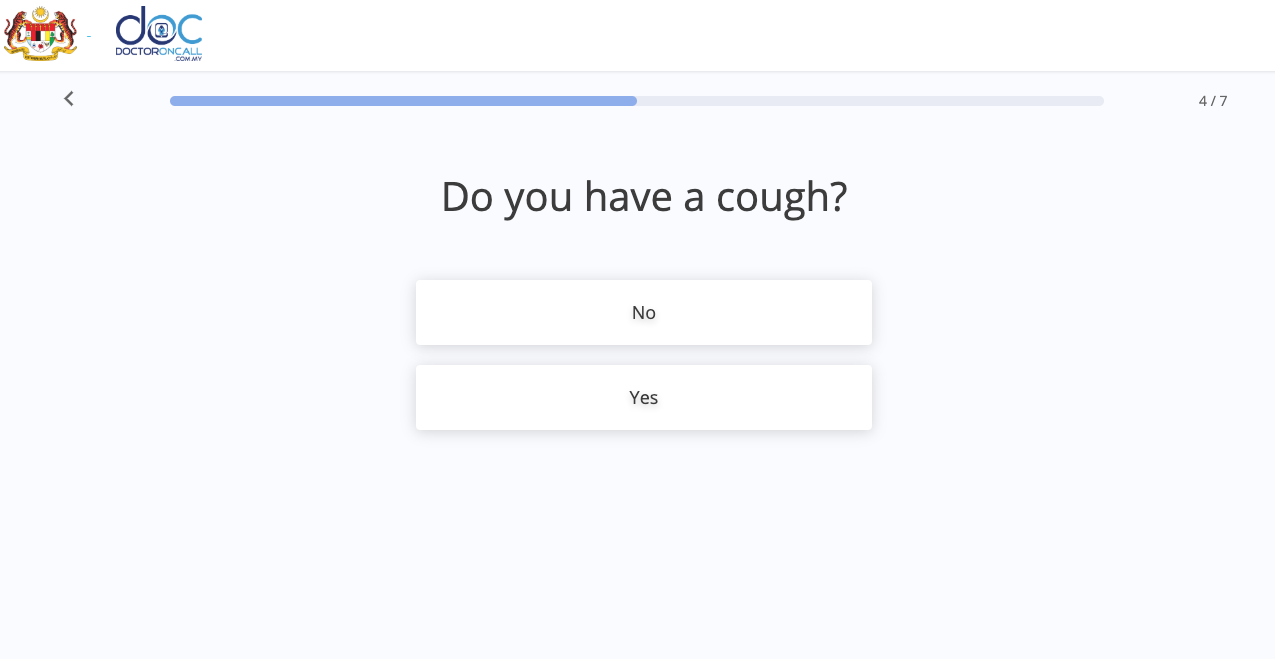The width and height of the screenshot is (1275, 659).
Task: Click the .COM.MY text under the logo
Action: click(x=188, y=59)
